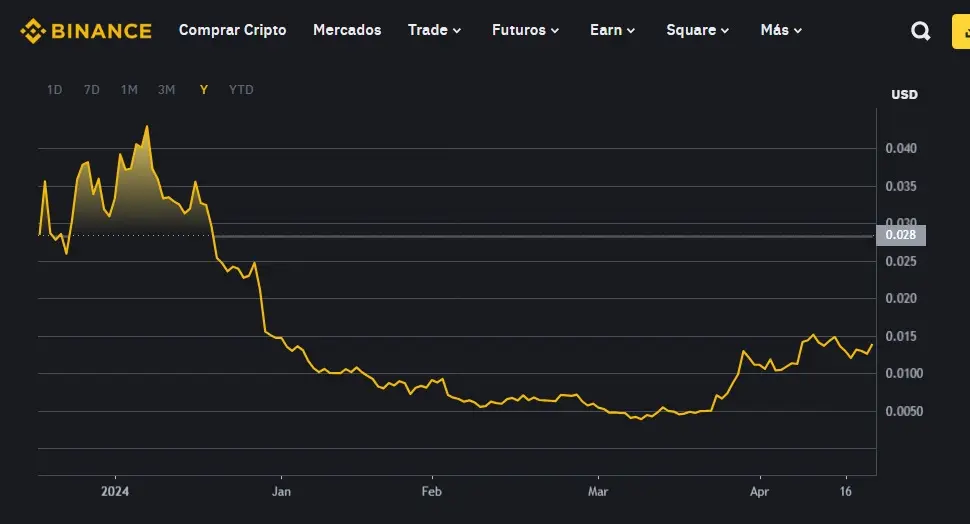Go to Mercados
This screenshot has height=524, width=970.
[x=347, y=30]
